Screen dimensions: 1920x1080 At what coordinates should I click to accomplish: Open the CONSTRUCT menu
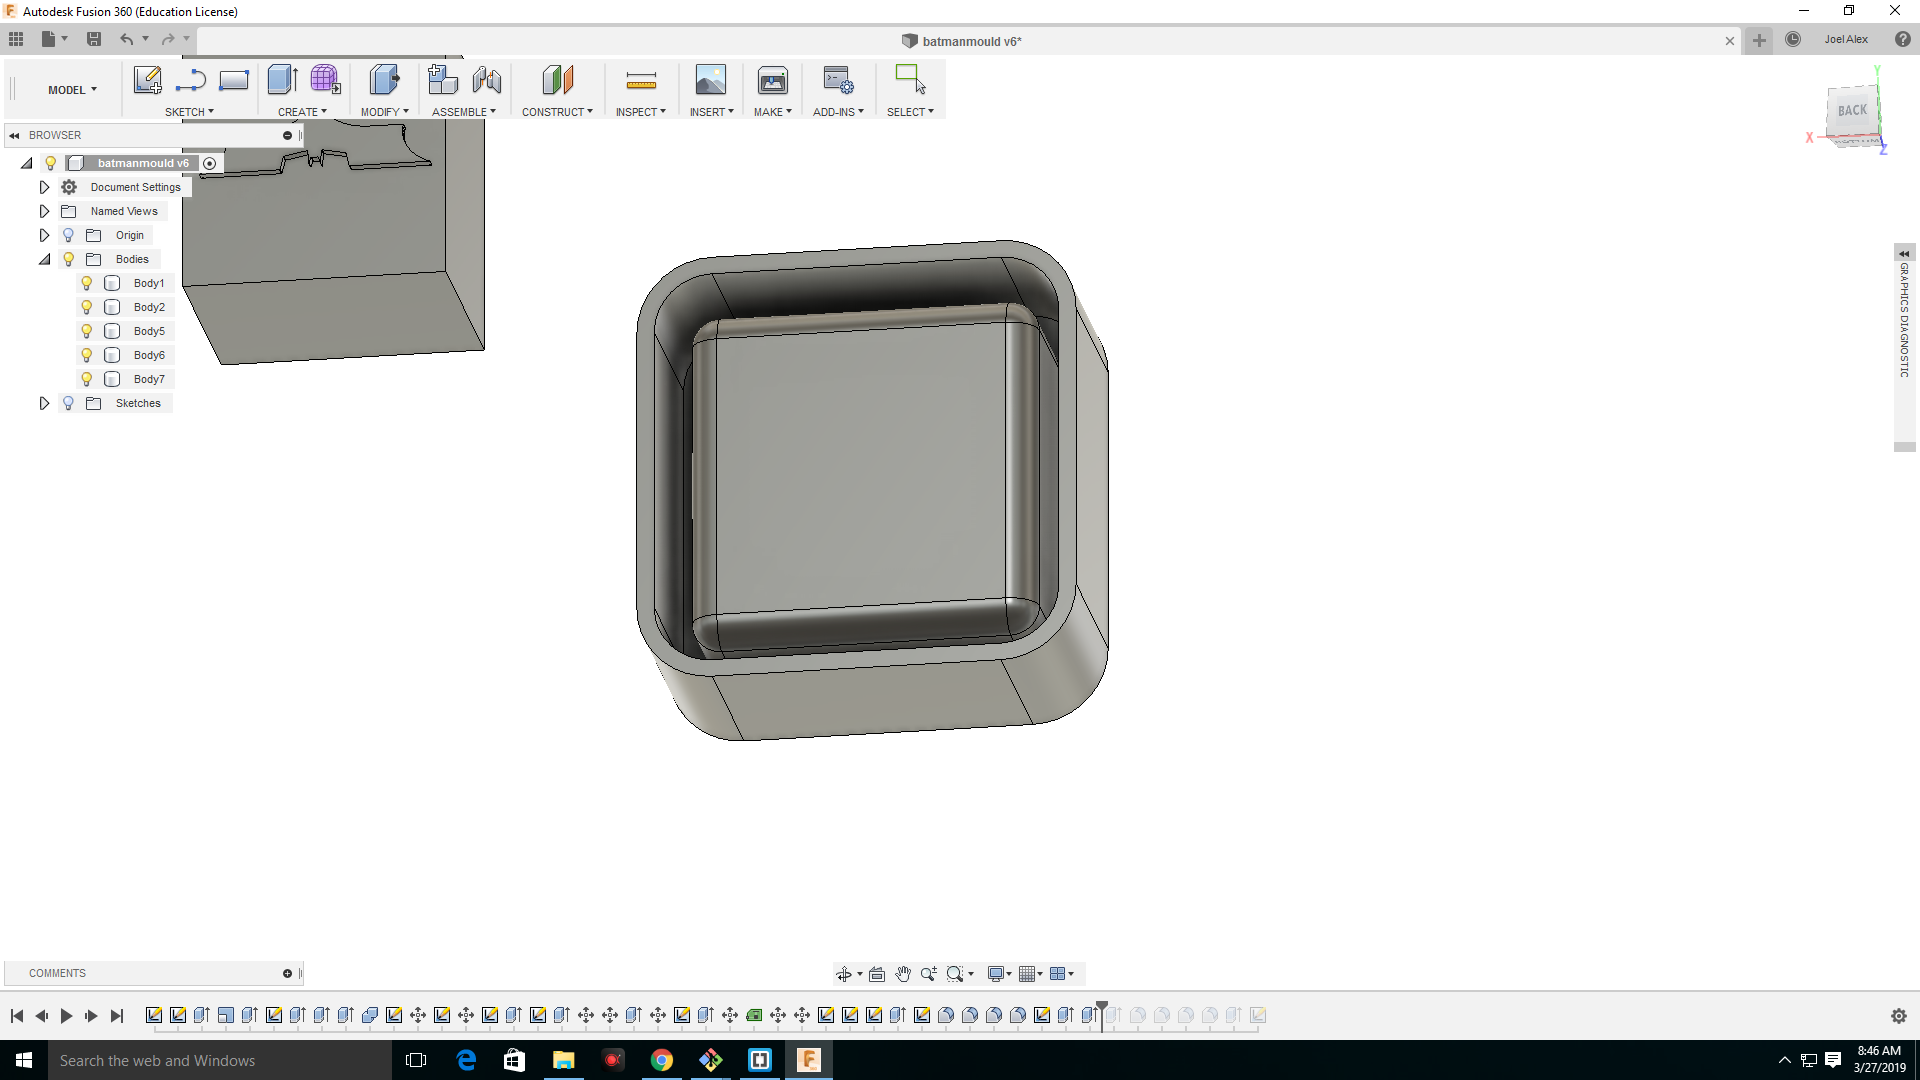pyautogui.click(x=556, y=112)
